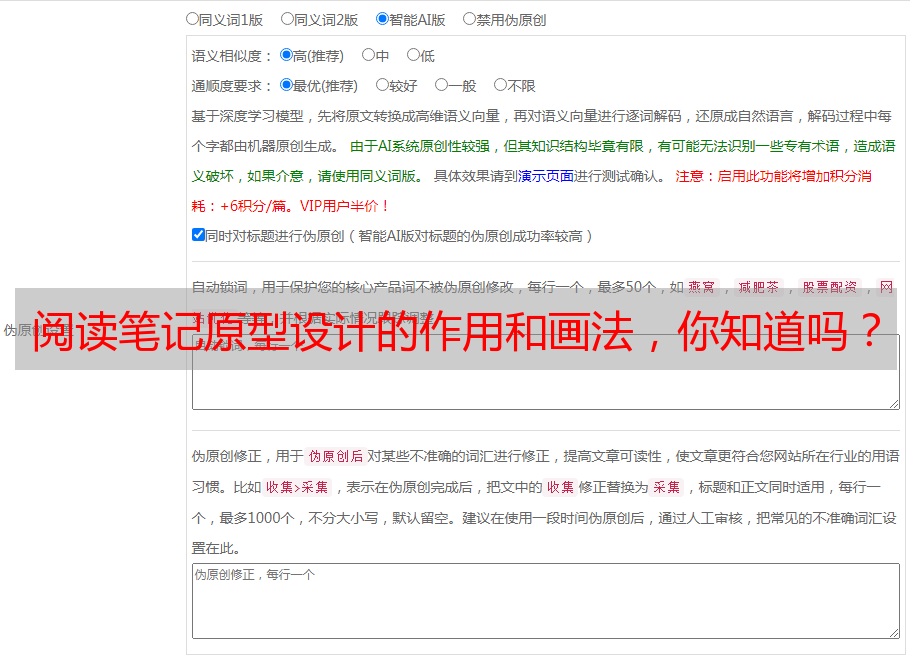The height and width of the screenshot is (658, 911).
Task: Set 通顺度要求 to 较好
Action: (382, 85)
